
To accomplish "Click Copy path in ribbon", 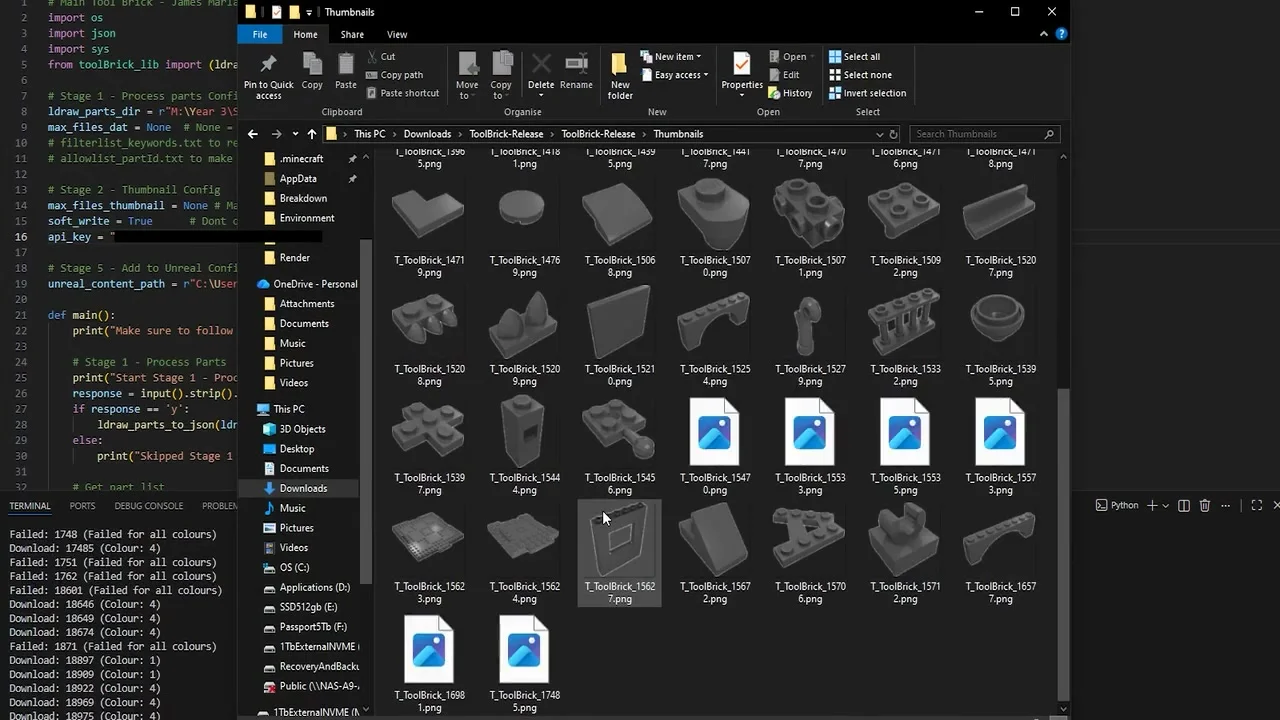I will coord(394,75).
